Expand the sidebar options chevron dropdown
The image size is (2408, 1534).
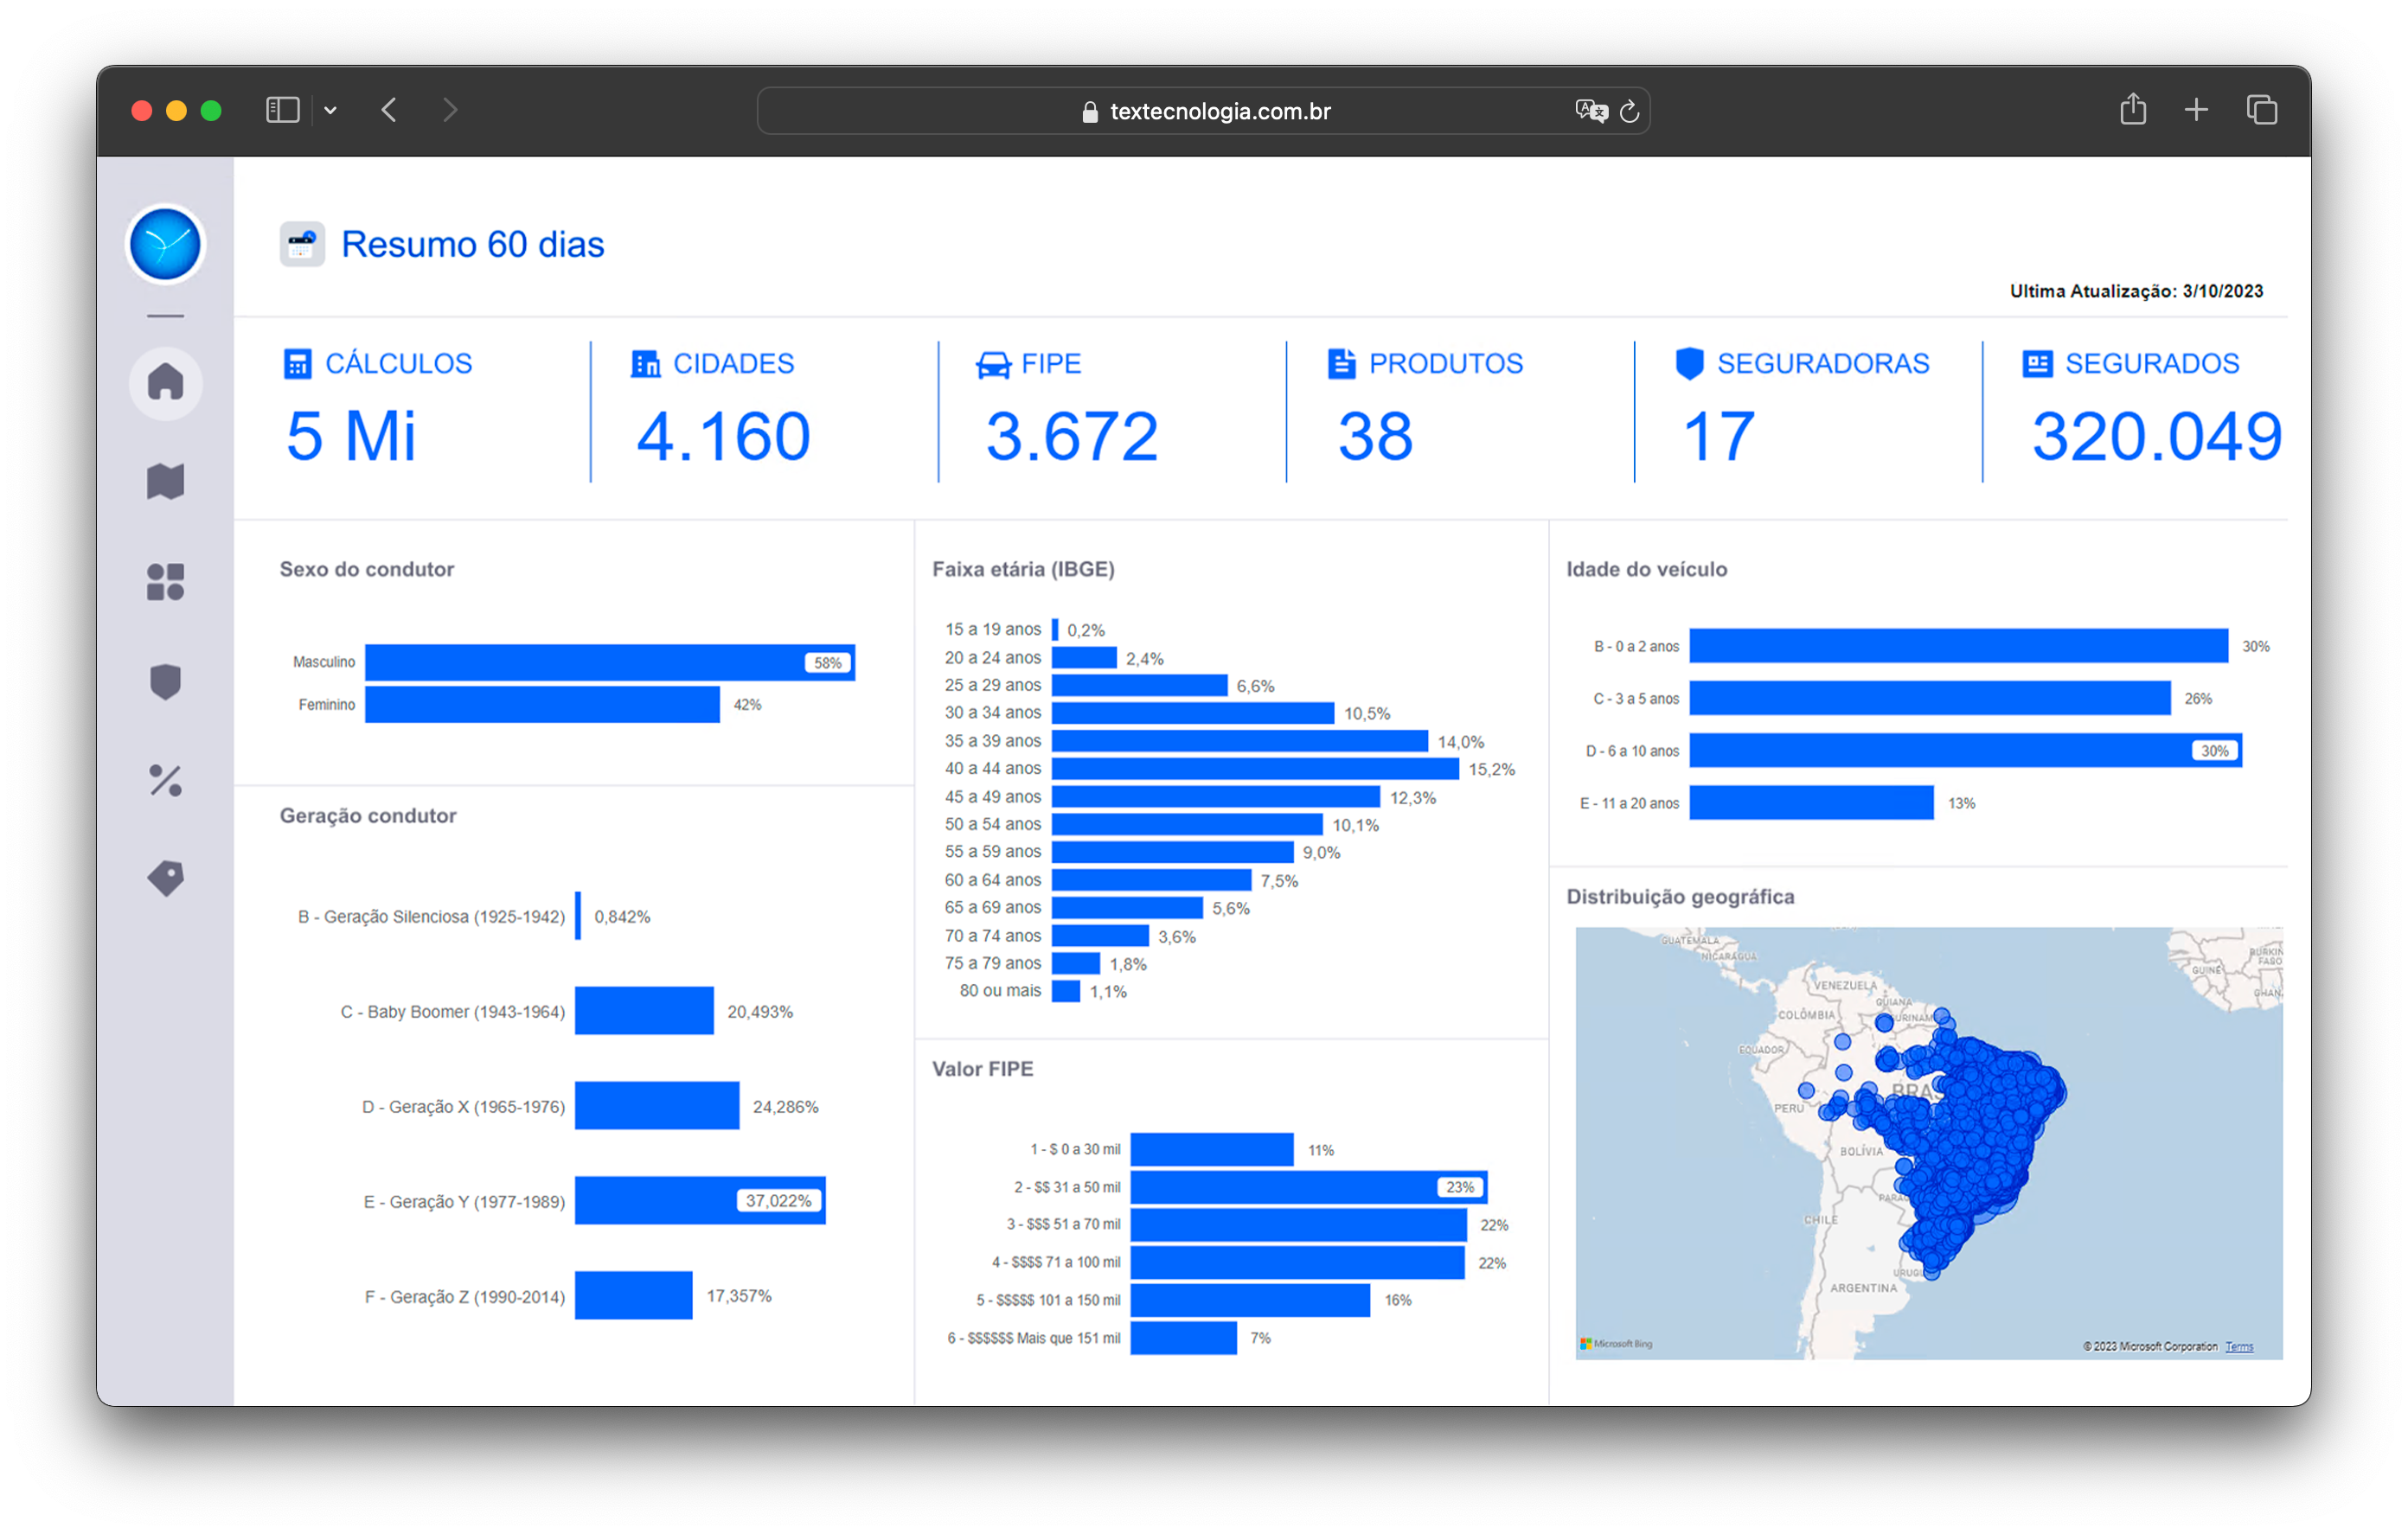[x=330, y=111]
